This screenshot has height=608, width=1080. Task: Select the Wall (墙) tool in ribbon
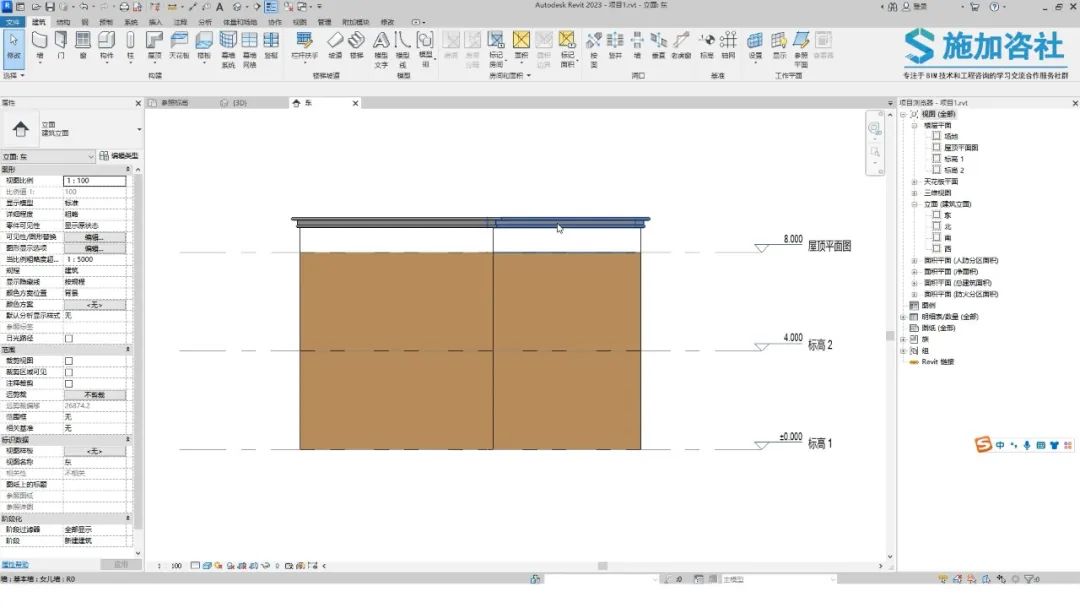pyautogui.click(x=40, y=45)
